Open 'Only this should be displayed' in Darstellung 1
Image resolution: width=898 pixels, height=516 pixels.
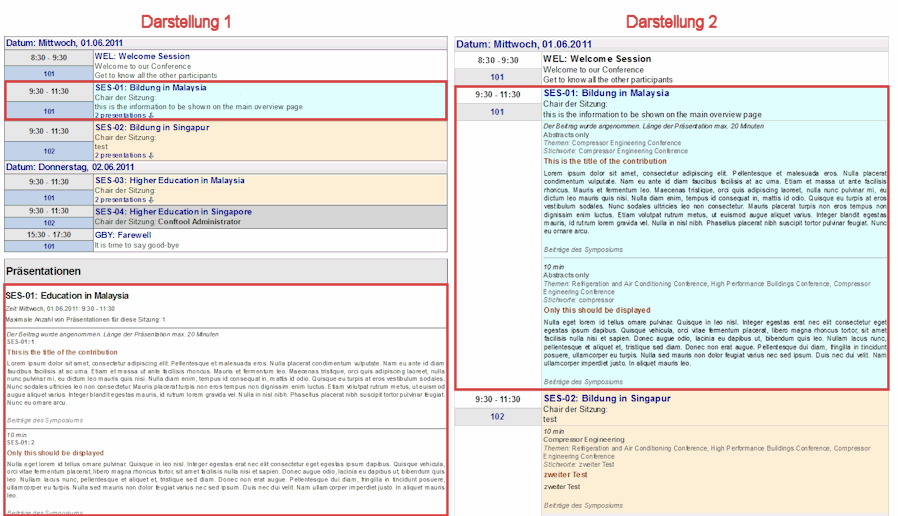pos(56,452)
